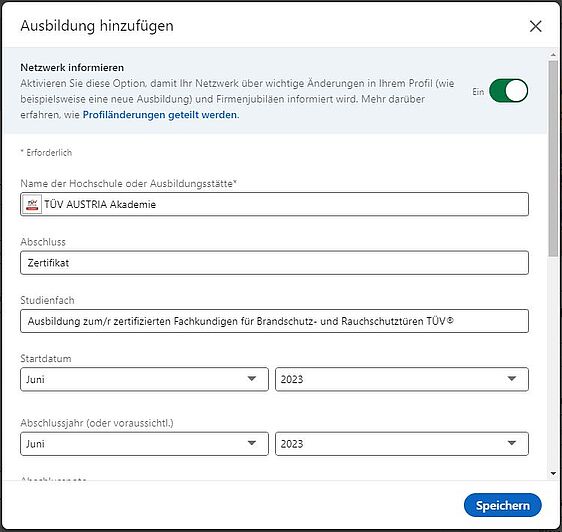Close the Ausbildung hinzufügen dialog
The height and width of the screenshot is (532, 562).
(x=535, y=26)
